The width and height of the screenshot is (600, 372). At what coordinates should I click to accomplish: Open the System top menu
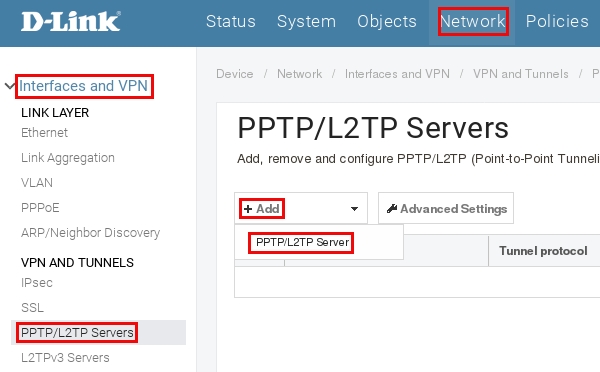click(307, 21)
